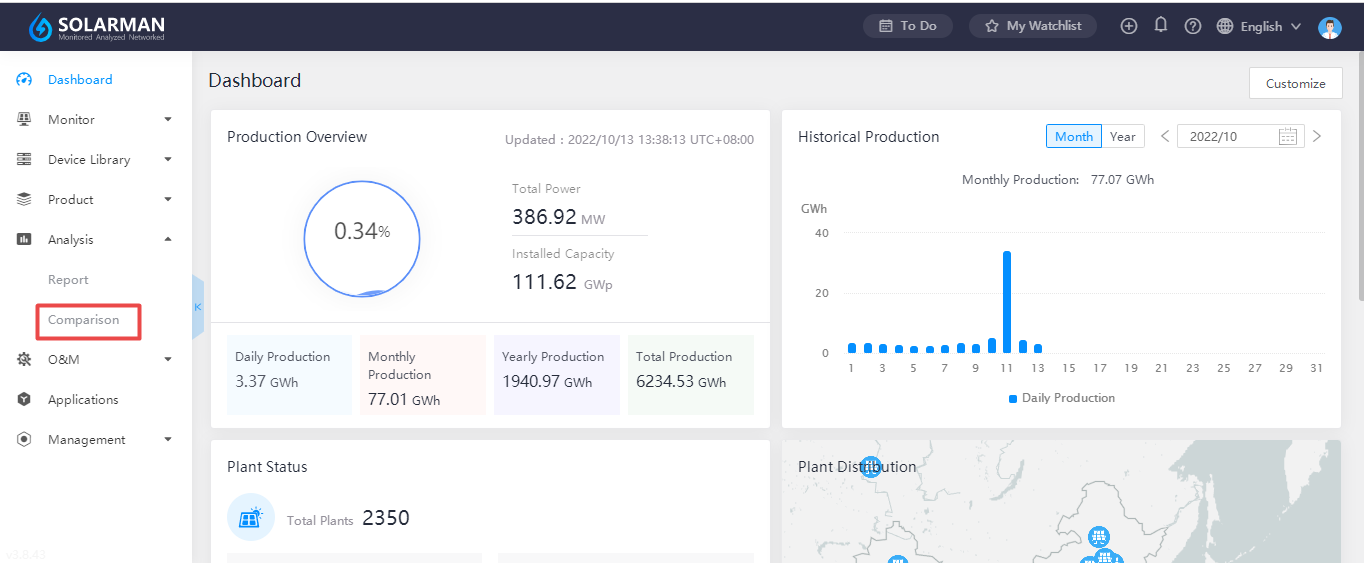
Task: Click the Applications cube icon
Action: [25, 399]
